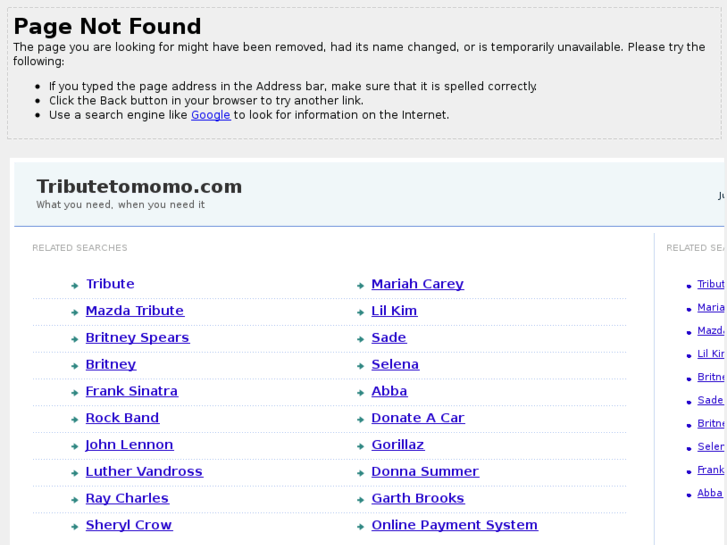The width and height of the screenshot is (727, 545).
Task: Click the arrow bullet beside Mazda Tribute
Action: click(75, 312)
